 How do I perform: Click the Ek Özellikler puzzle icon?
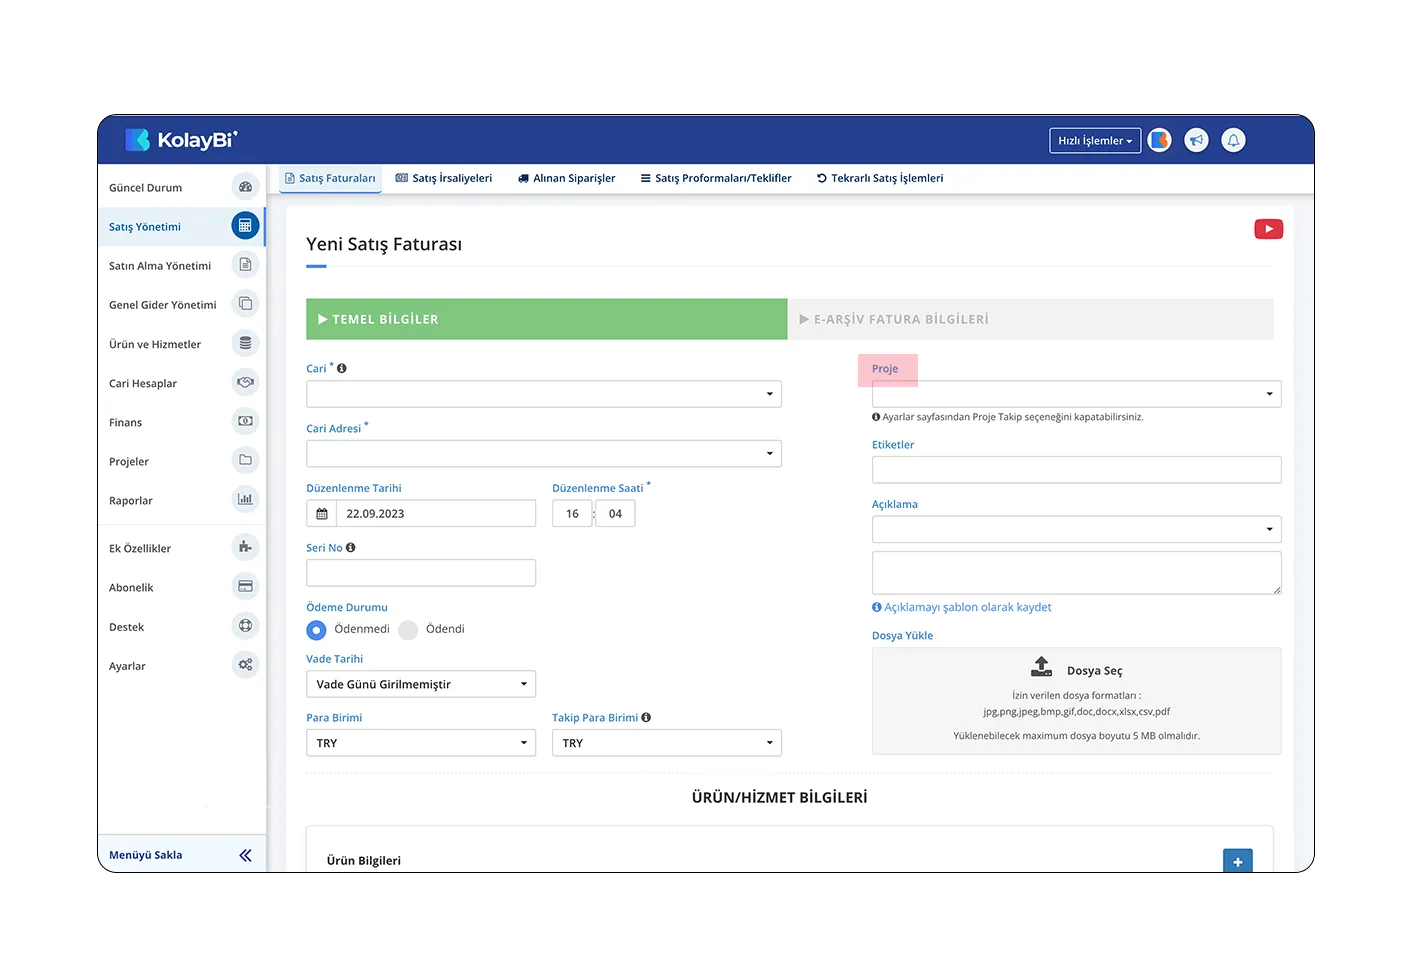[x=245, y=547]
